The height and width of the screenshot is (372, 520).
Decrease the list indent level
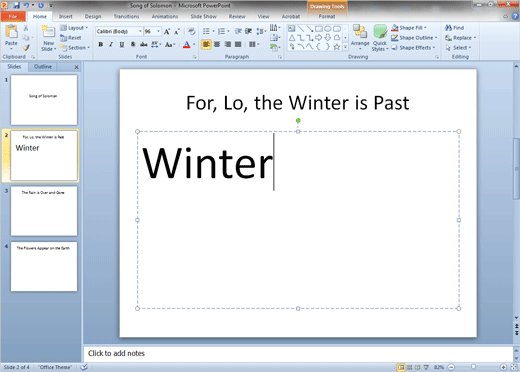(x=238, y=31)
